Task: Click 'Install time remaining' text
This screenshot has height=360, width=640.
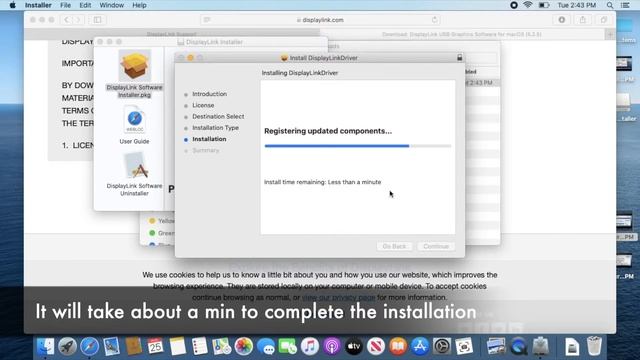Action: 322,182
